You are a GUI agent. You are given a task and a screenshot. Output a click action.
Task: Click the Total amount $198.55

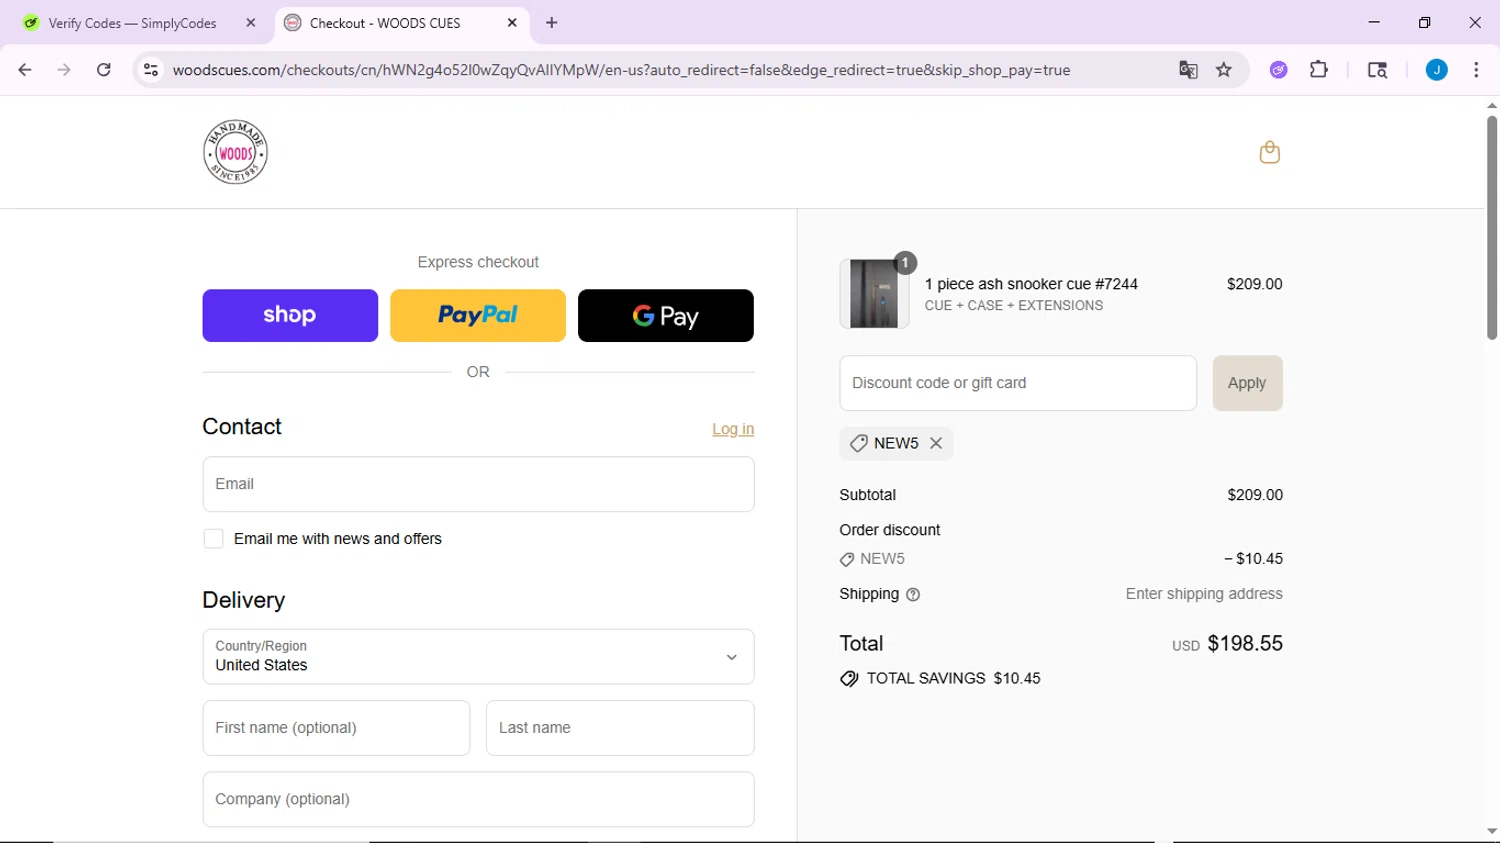[1245, 644]
